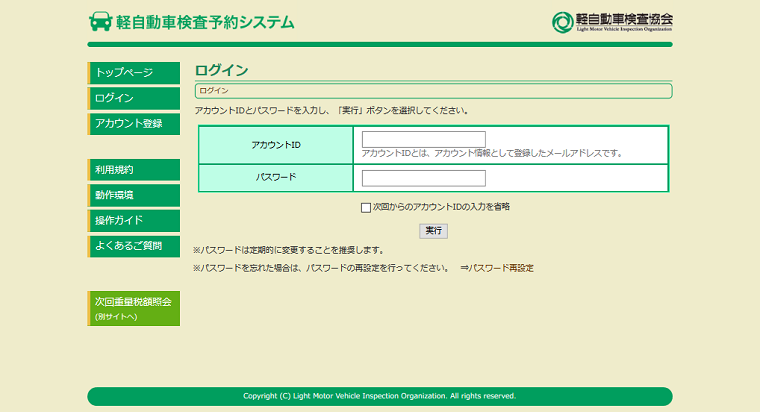Go to トップページ in the sidebar
Image resolution: width=760 pixels, height=412 pixels.
click(x=134, y=73)
